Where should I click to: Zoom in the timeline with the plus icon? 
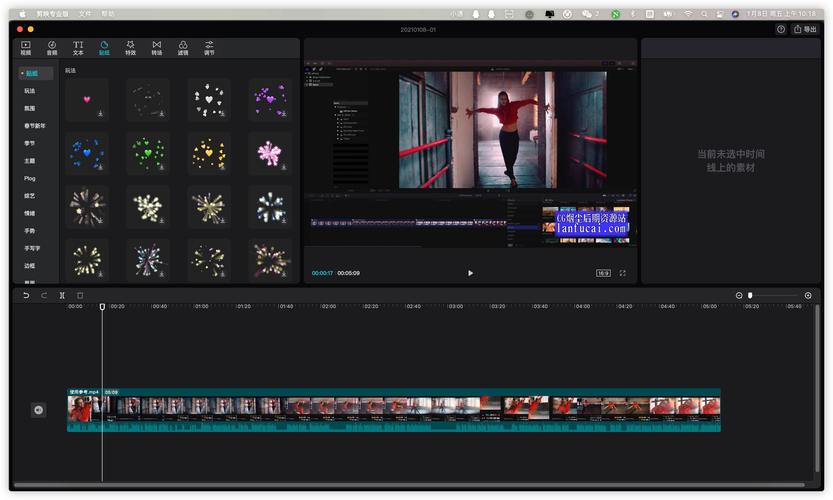[808, 295]
